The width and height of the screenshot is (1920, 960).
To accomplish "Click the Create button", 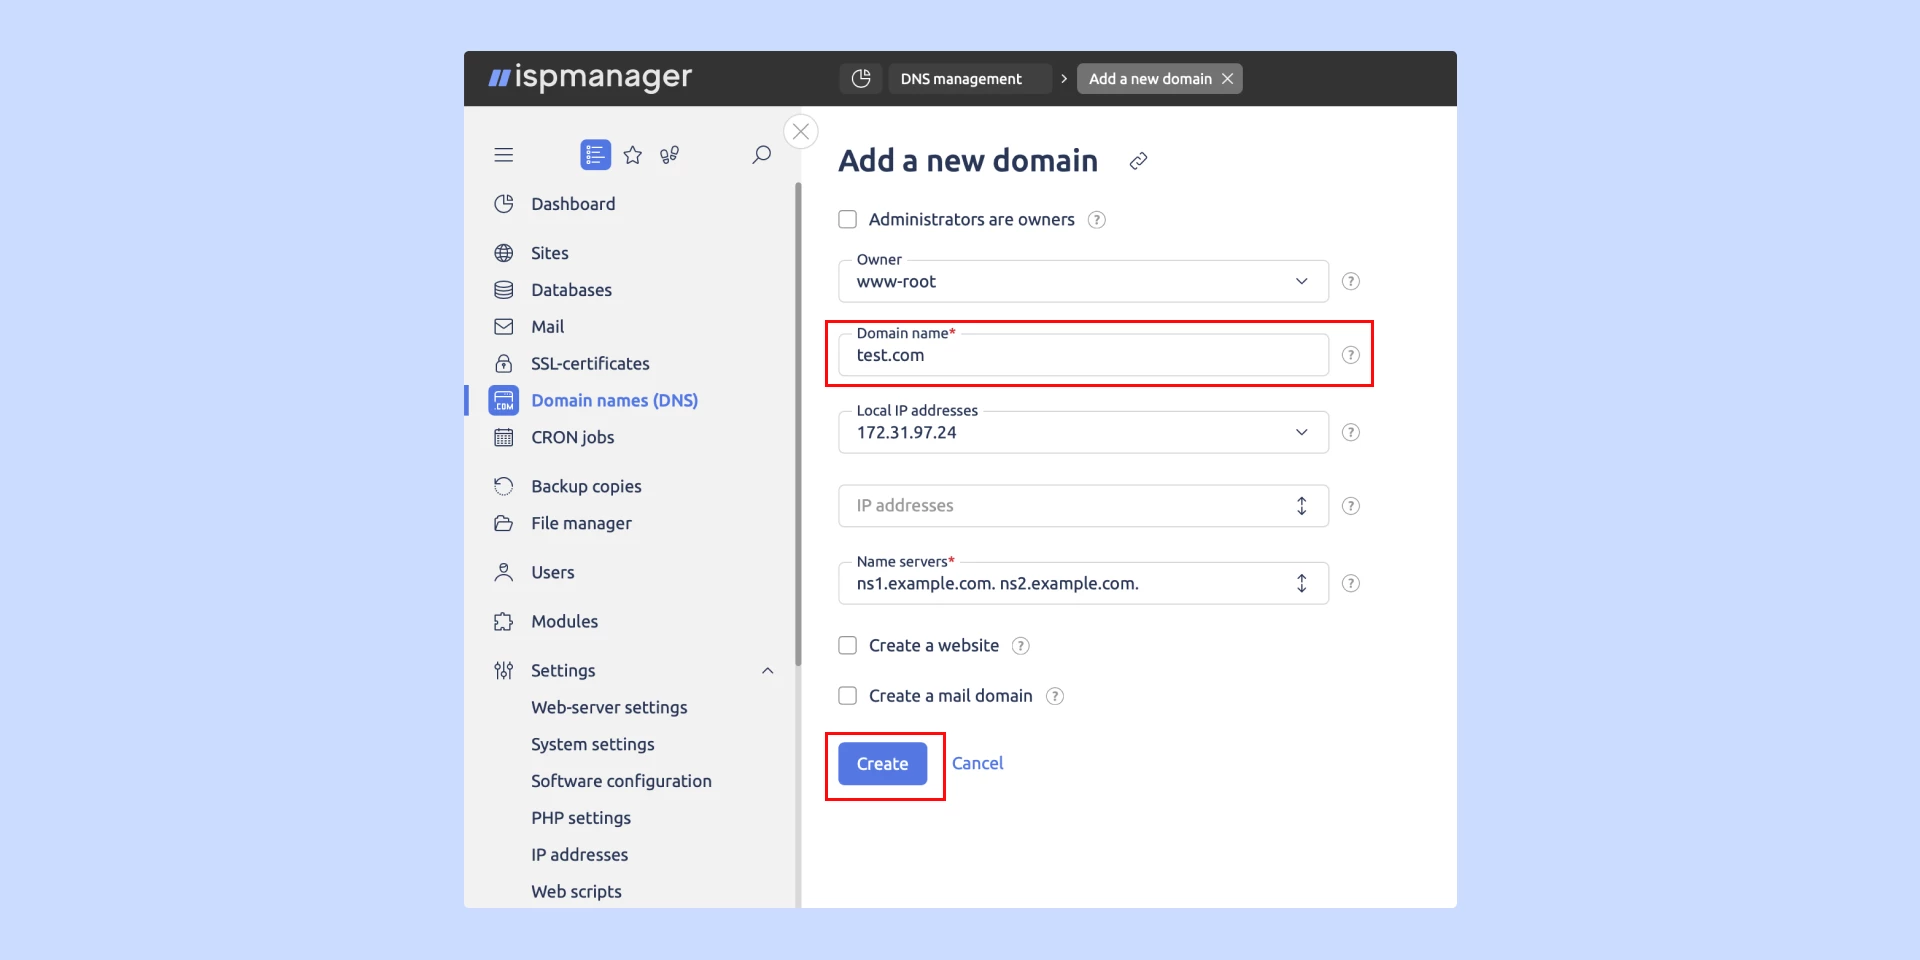I will click(x=882, y=764).
